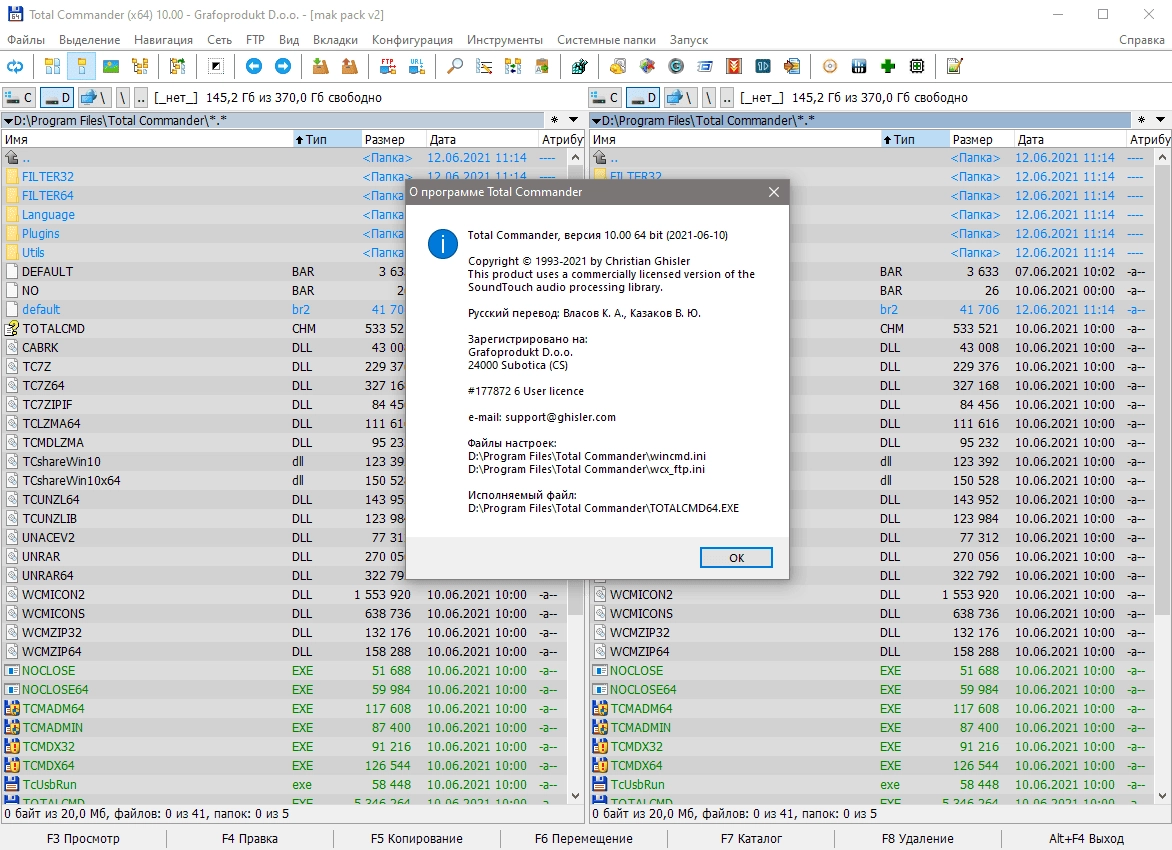Go to root '\' in the left panel

tap(123, 97)
